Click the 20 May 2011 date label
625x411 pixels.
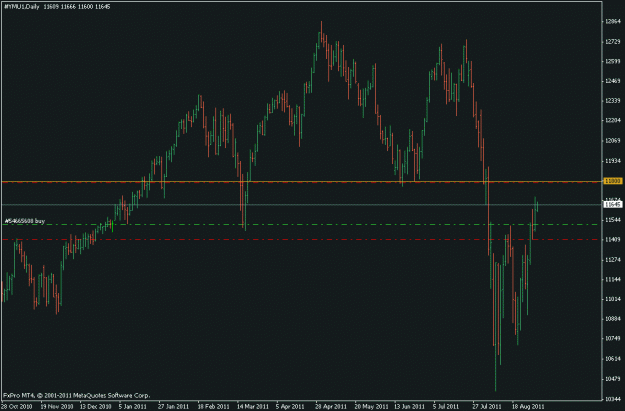pos(371,407)
